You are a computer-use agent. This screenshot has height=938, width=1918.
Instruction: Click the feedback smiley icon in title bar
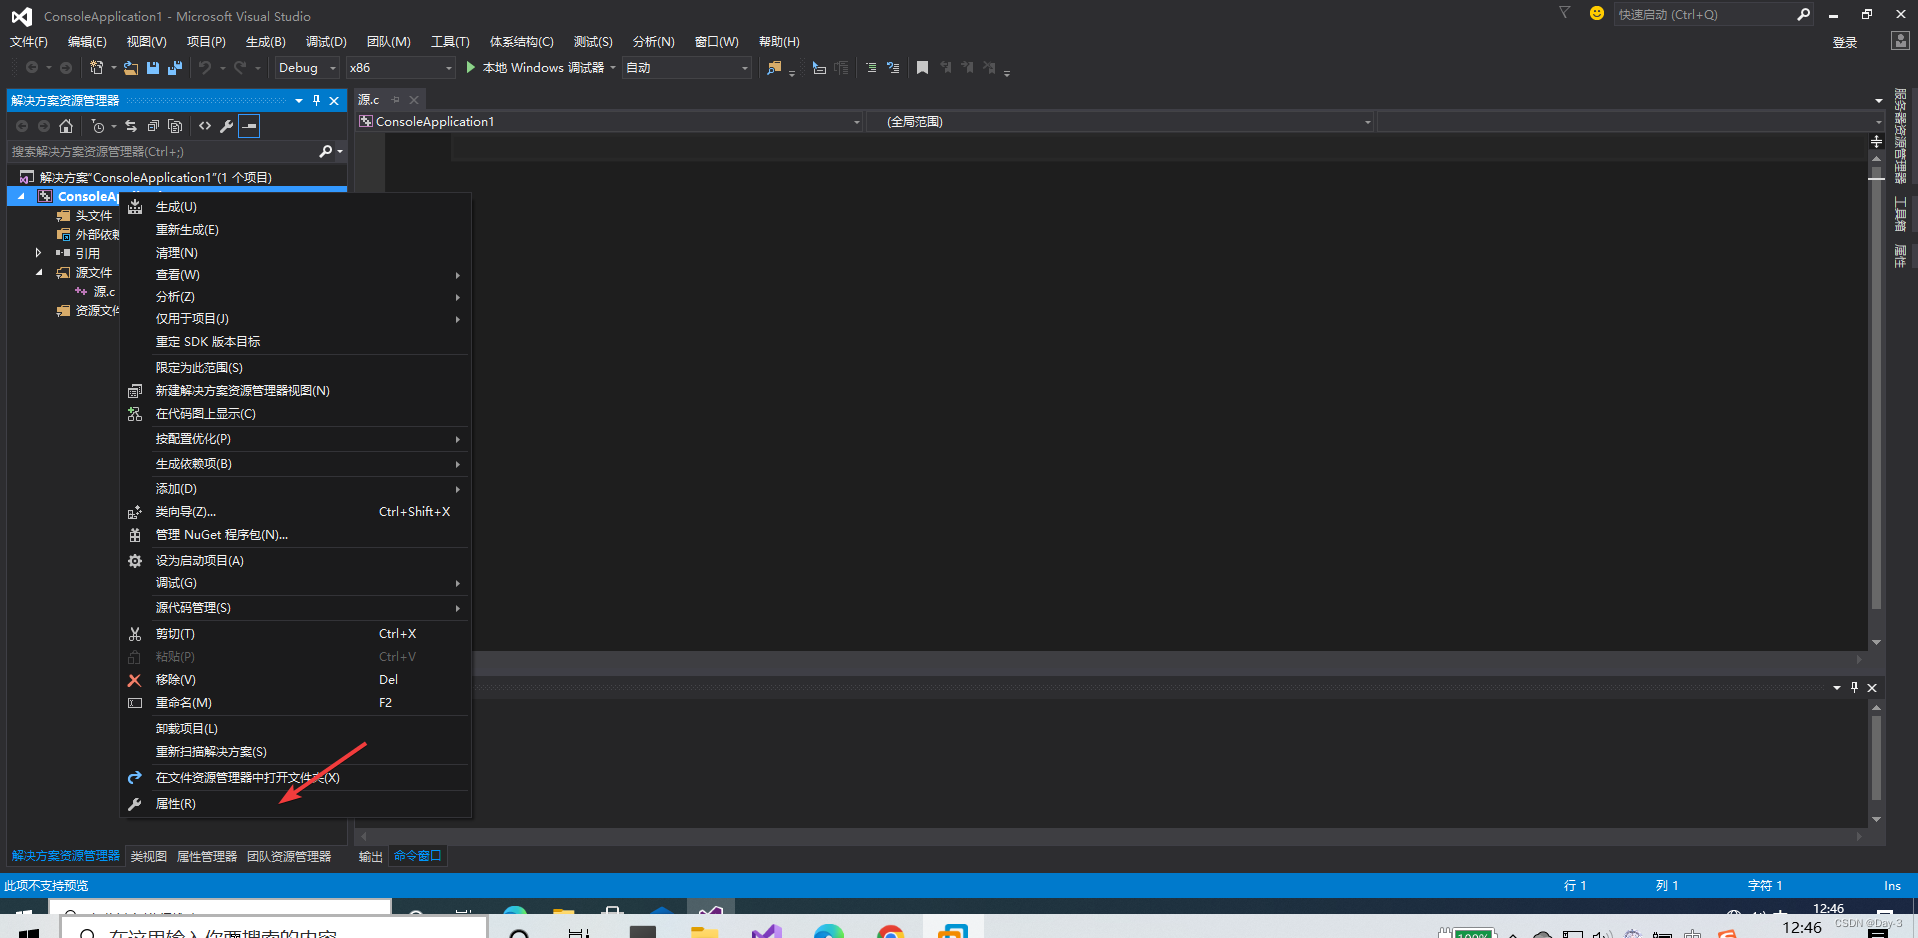(x=1597, y=13)
